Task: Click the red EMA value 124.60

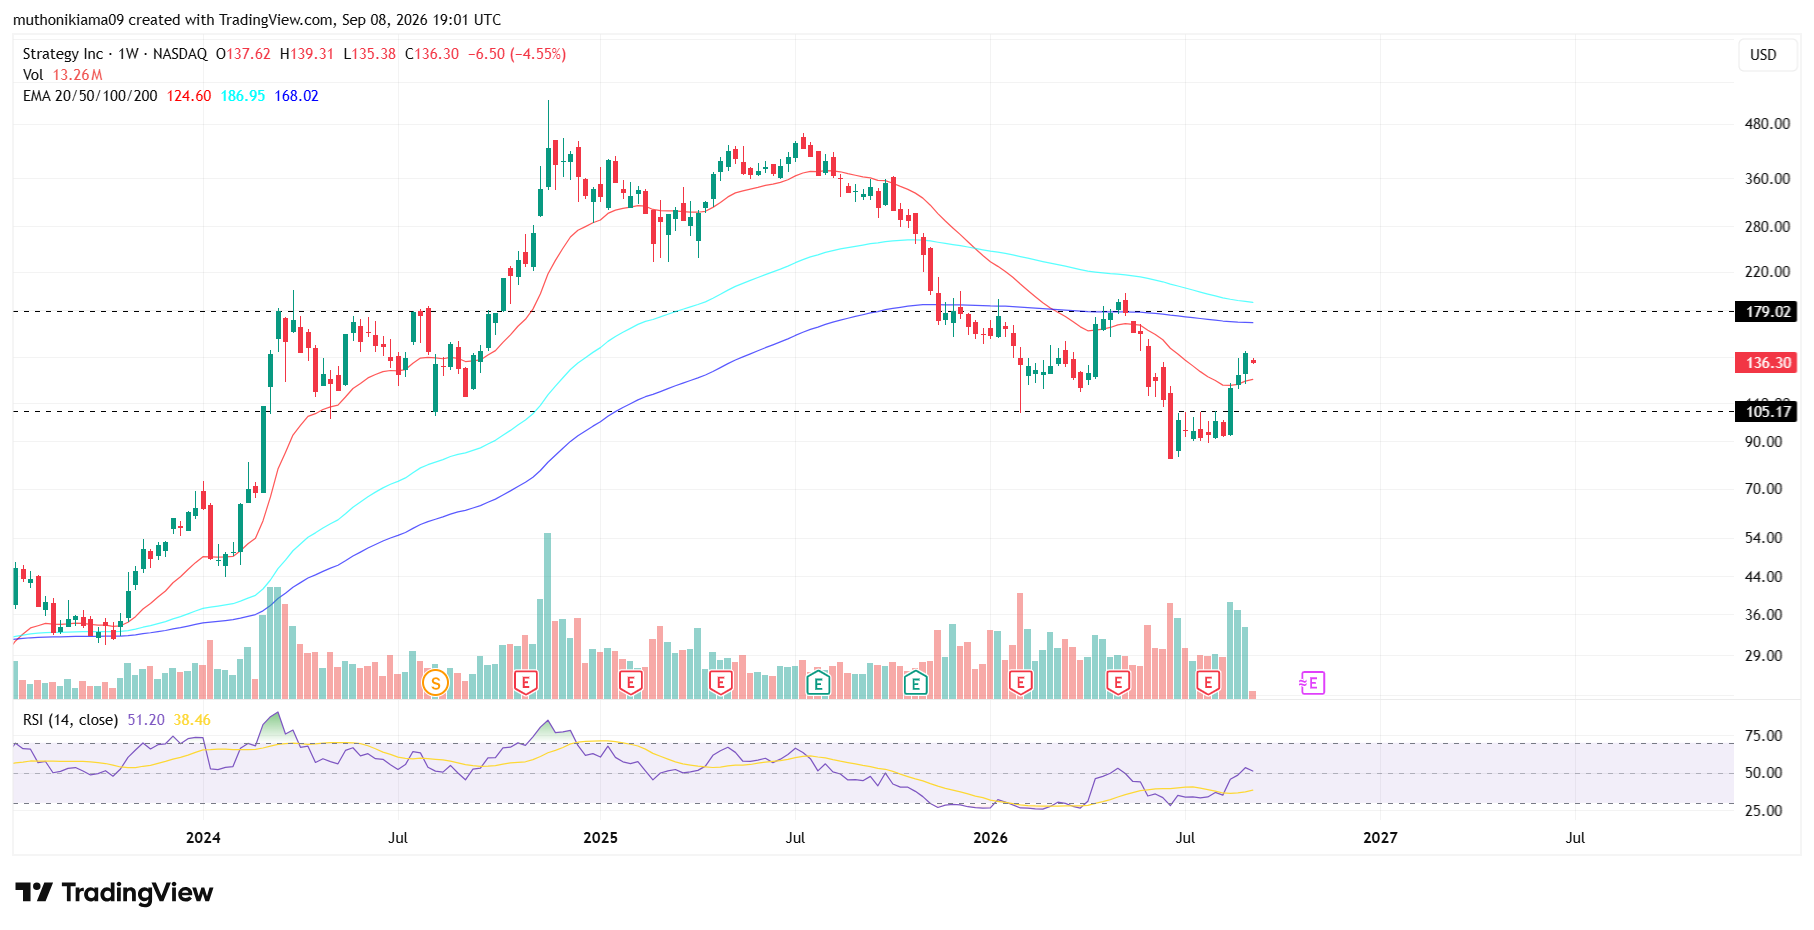Action: [x=189, y=96]
